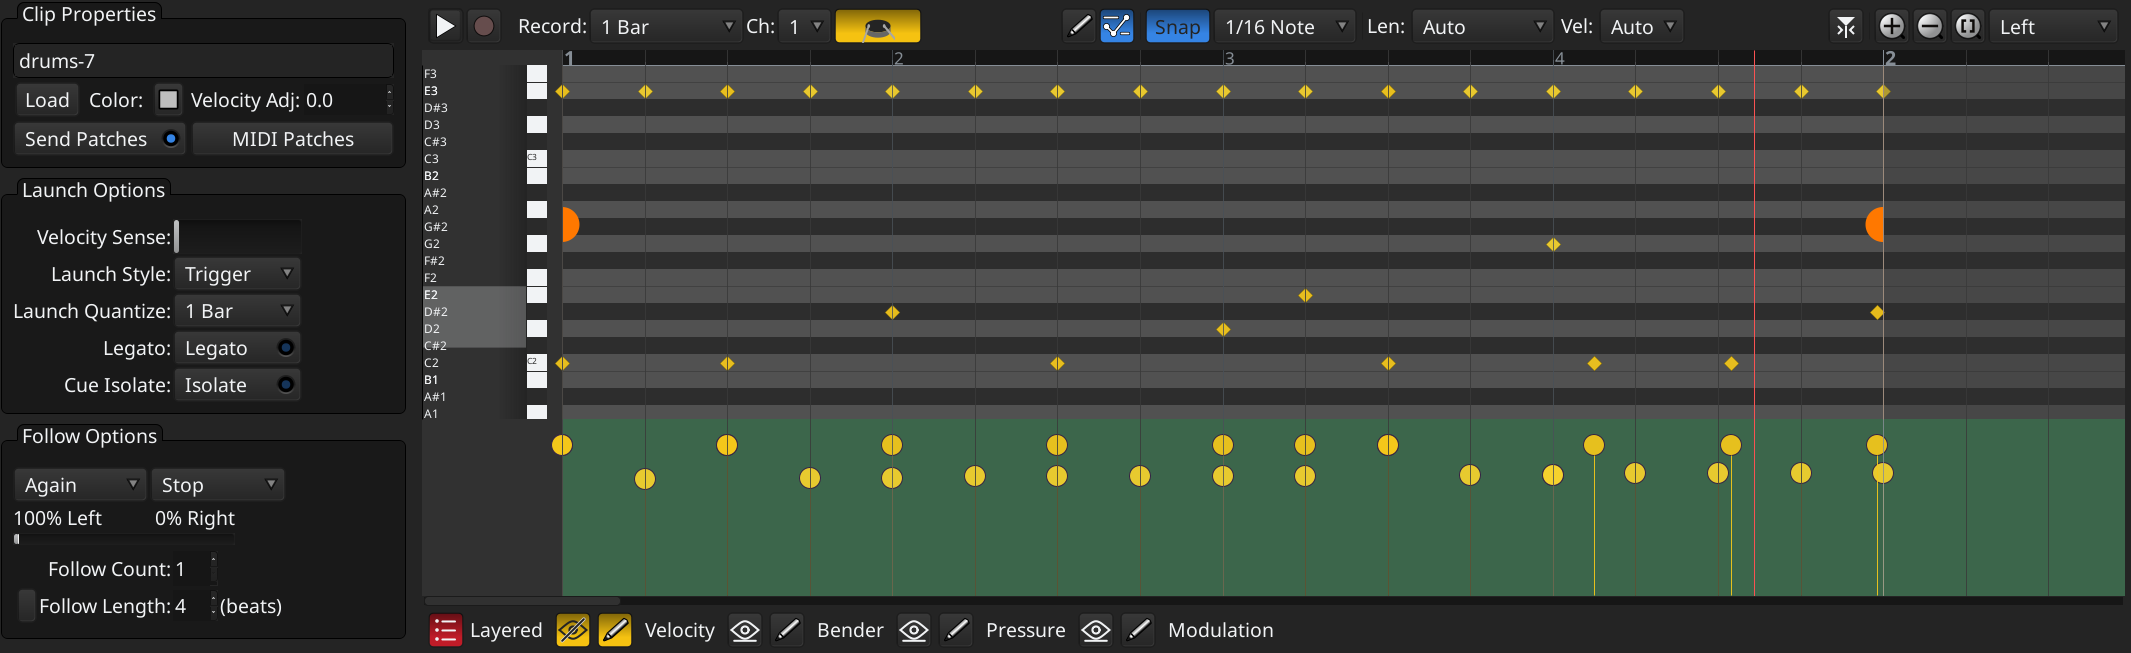
Task: Click the Modulation lane label
Action: [1220, 630]
